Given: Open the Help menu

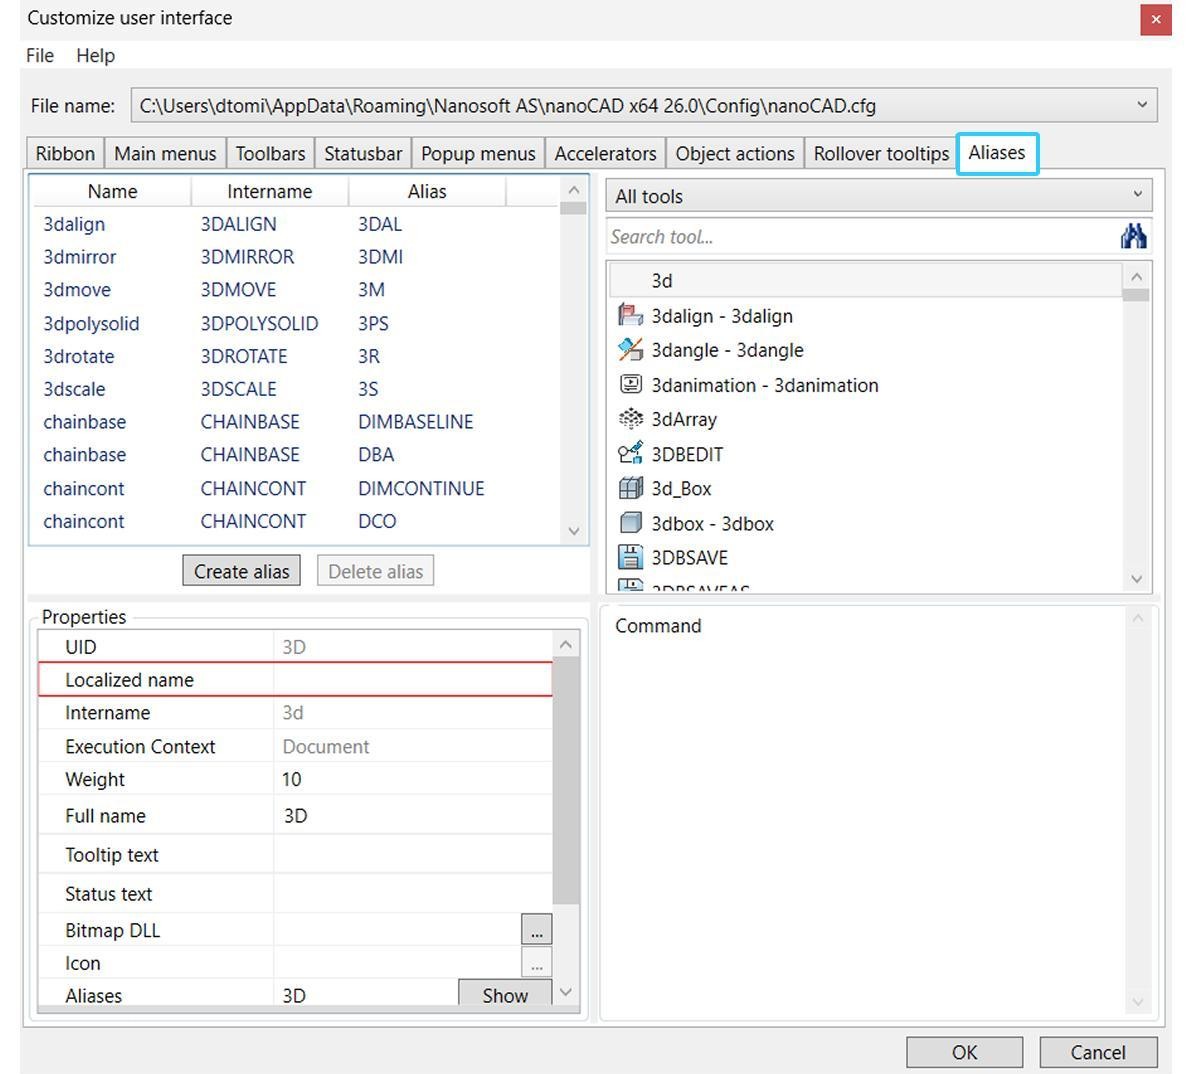Looking at the screenshot, I should 95,55.
